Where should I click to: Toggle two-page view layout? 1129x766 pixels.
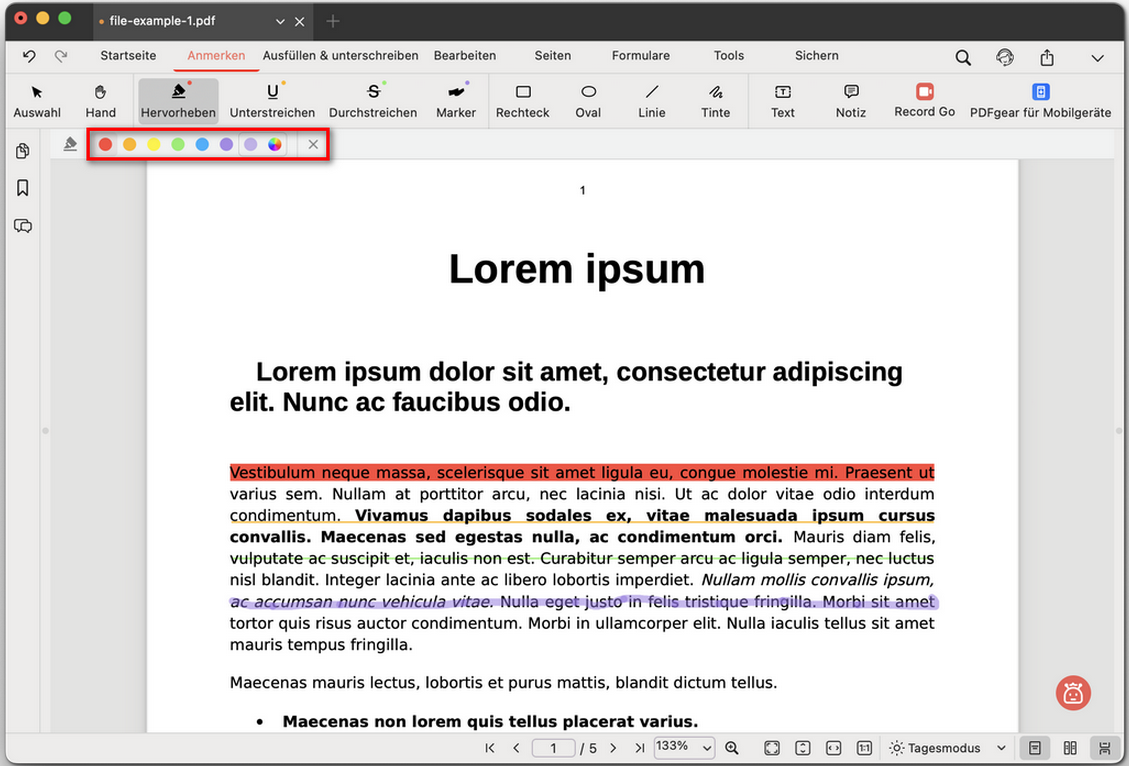coord(1069,748)
